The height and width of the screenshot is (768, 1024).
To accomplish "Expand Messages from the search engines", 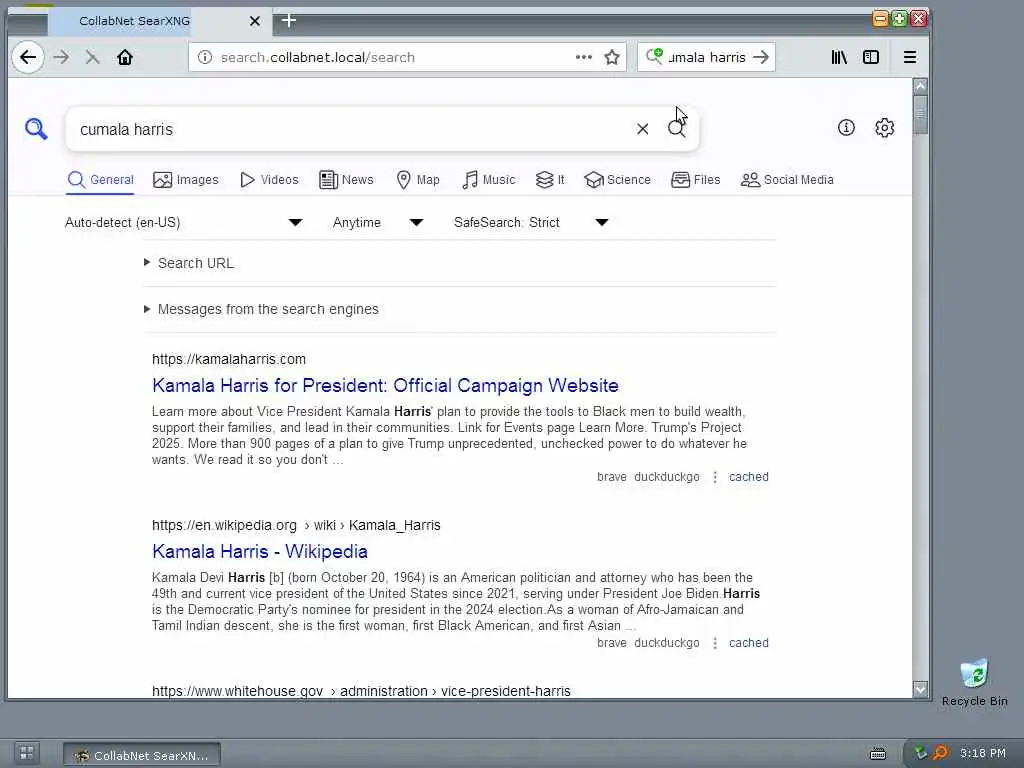I will [x=261, y=309].
